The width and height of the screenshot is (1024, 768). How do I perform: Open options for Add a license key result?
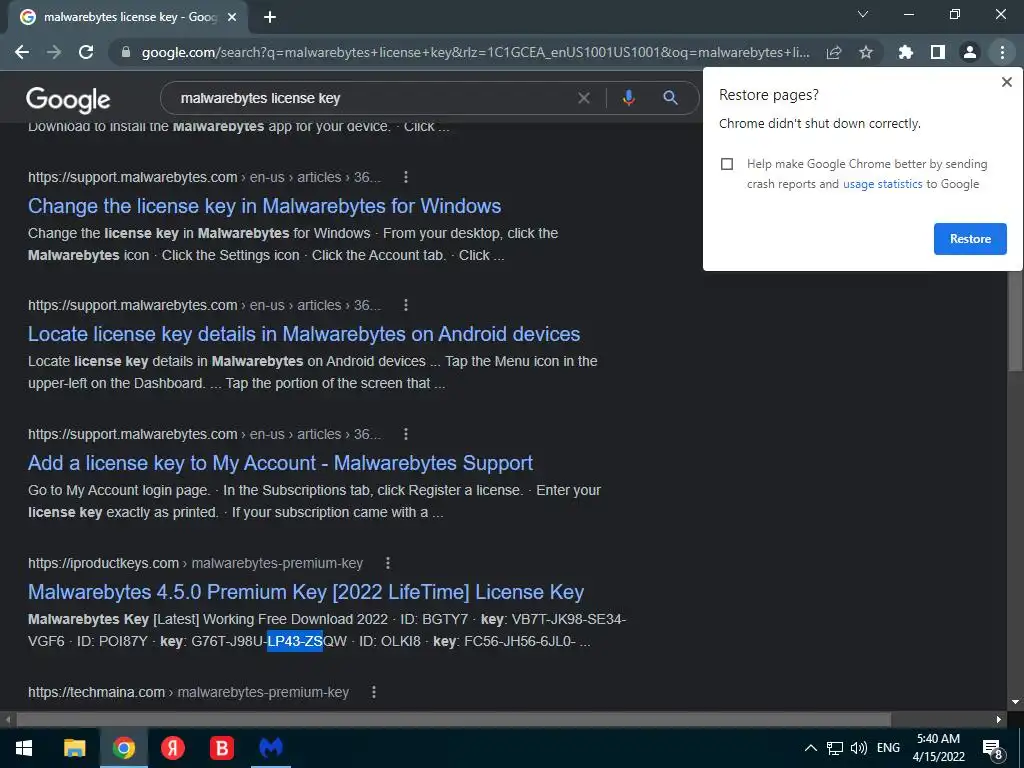[406, 434]
